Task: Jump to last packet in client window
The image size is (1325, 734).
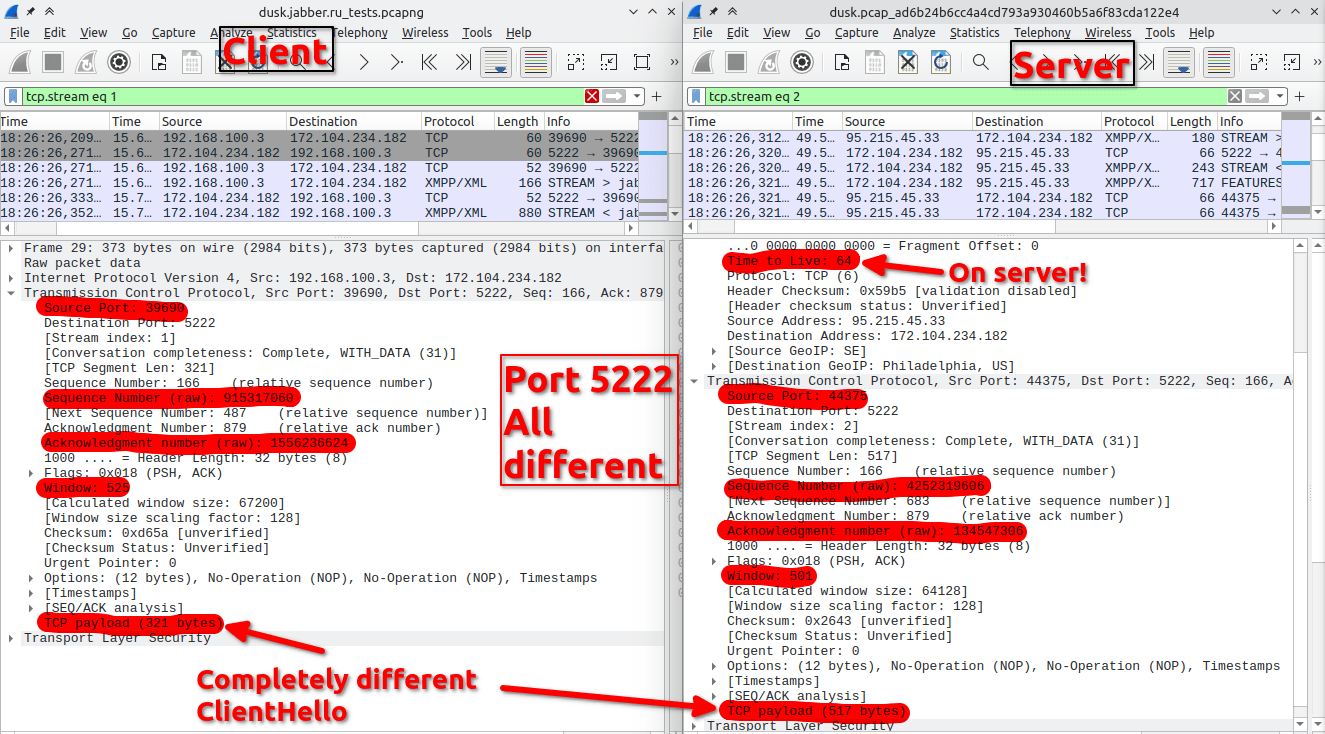Action: click(462, 62)
